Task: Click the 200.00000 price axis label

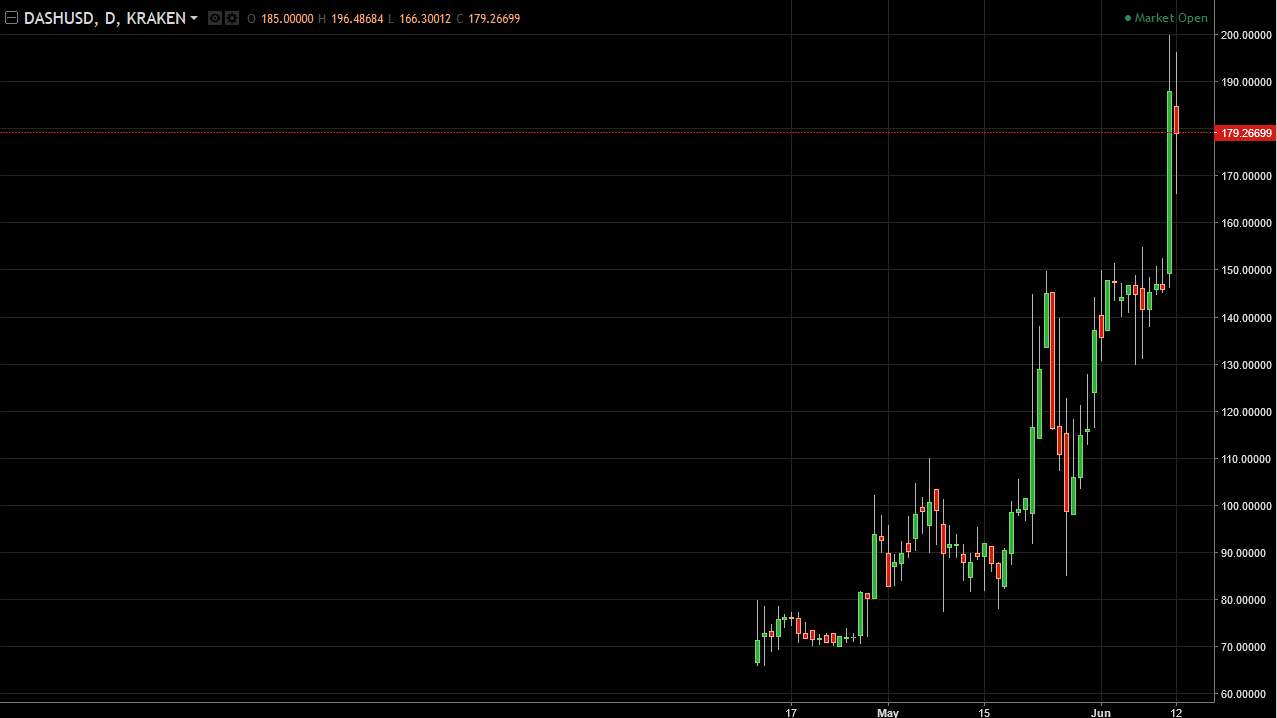Action: 1246,35
